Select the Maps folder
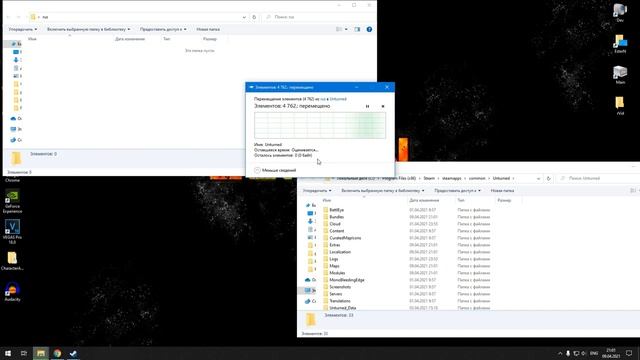Viewport: 640px width, 360px height. (334, 266)
